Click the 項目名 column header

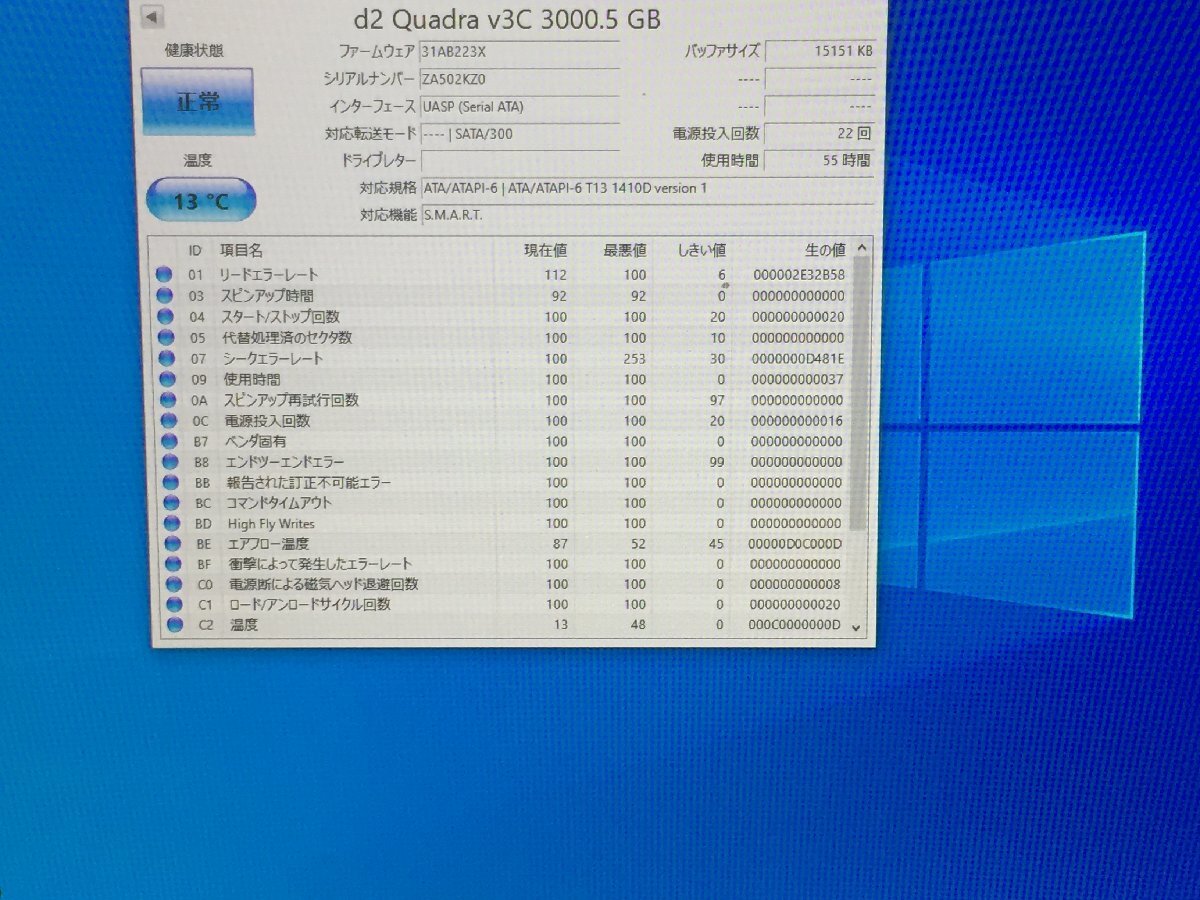(x=241, y=251)
